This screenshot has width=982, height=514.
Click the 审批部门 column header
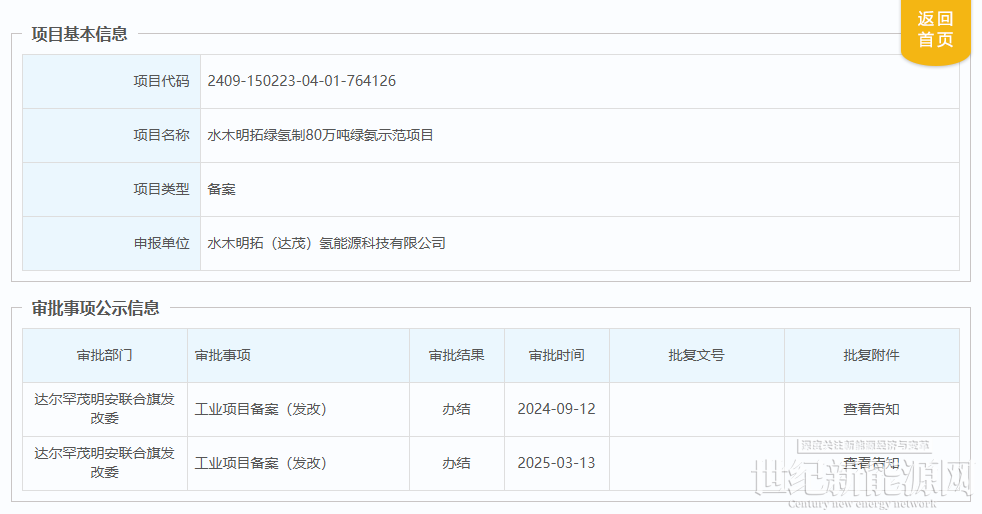pos(104,355)
